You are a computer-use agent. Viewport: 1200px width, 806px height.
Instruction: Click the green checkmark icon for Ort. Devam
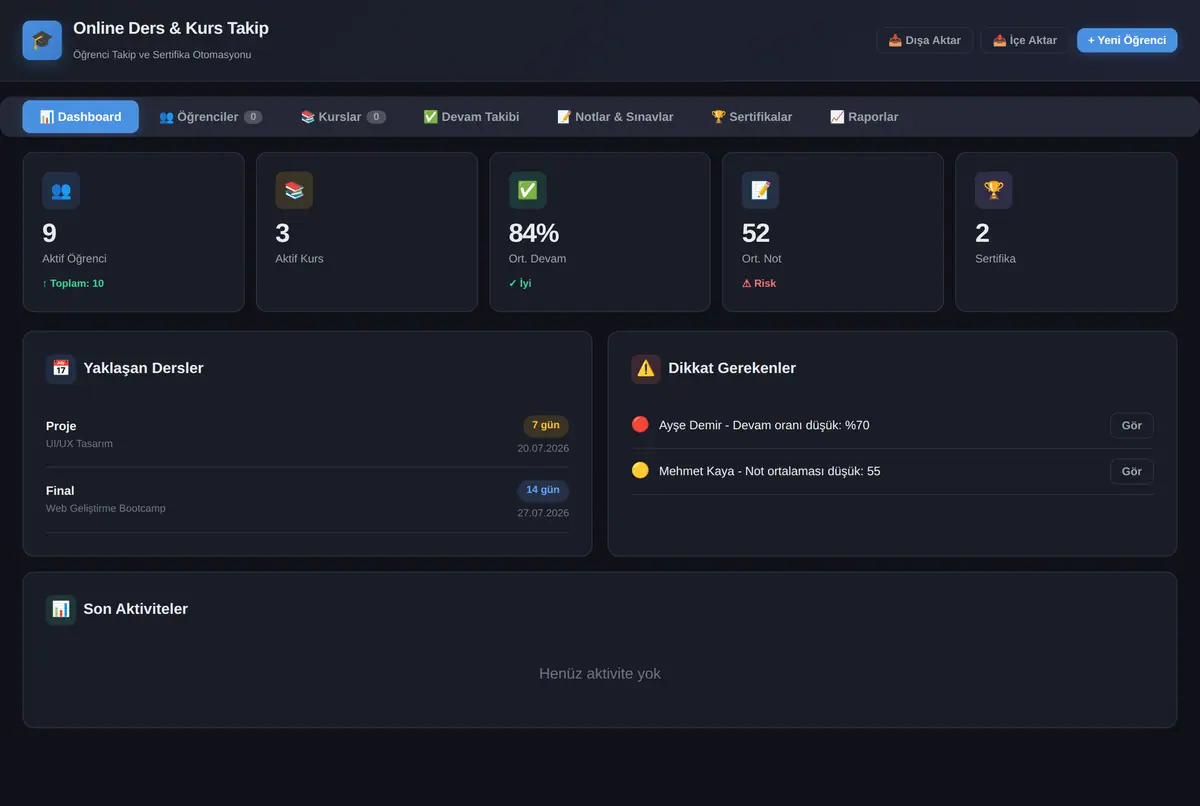pos(528,190)
